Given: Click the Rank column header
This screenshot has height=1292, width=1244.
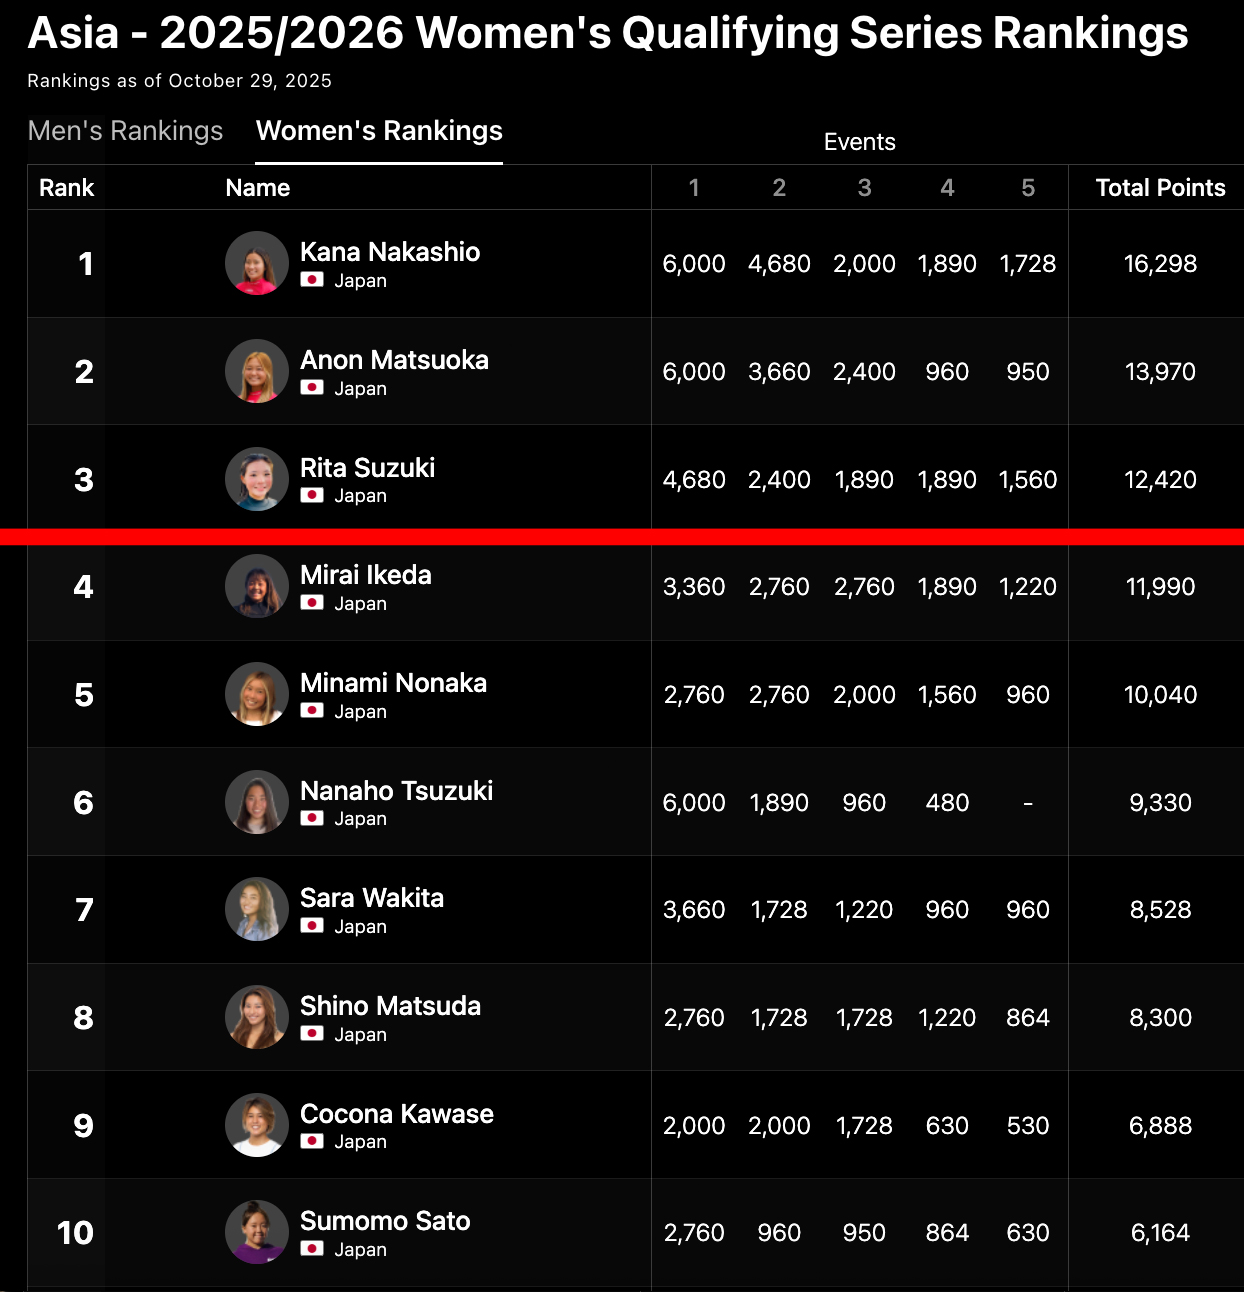Looking at the screenshot, I should (x=66, y=188).
